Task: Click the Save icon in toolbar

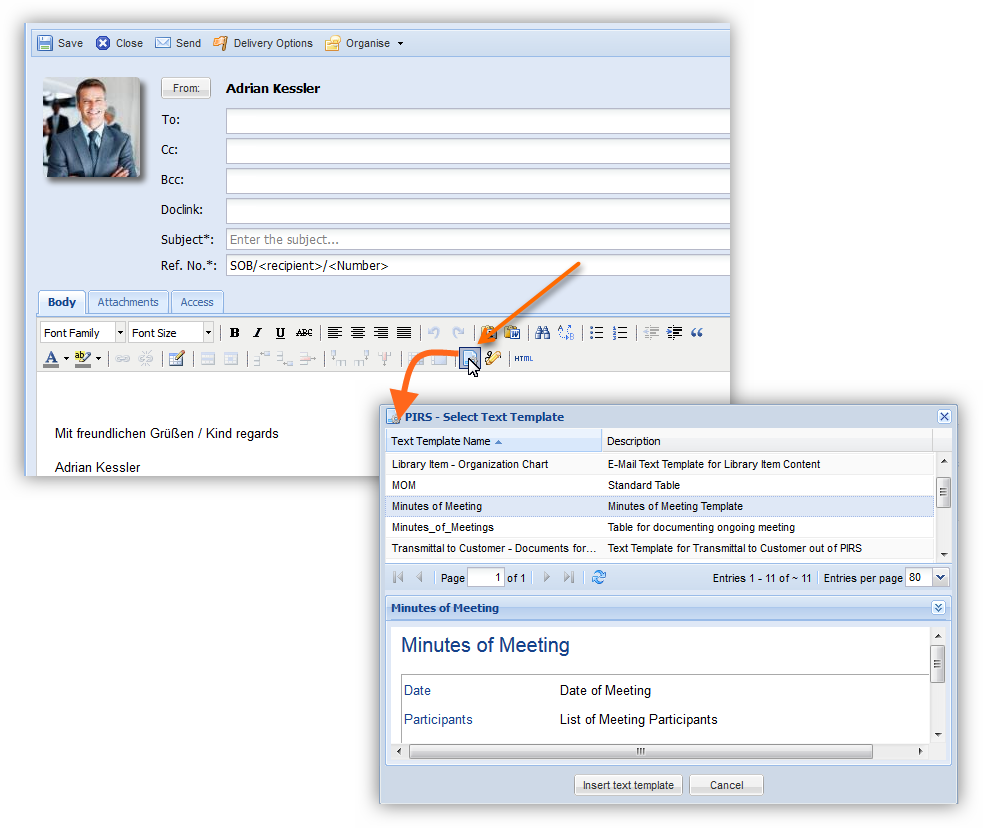Action: (x=45, y=43)
